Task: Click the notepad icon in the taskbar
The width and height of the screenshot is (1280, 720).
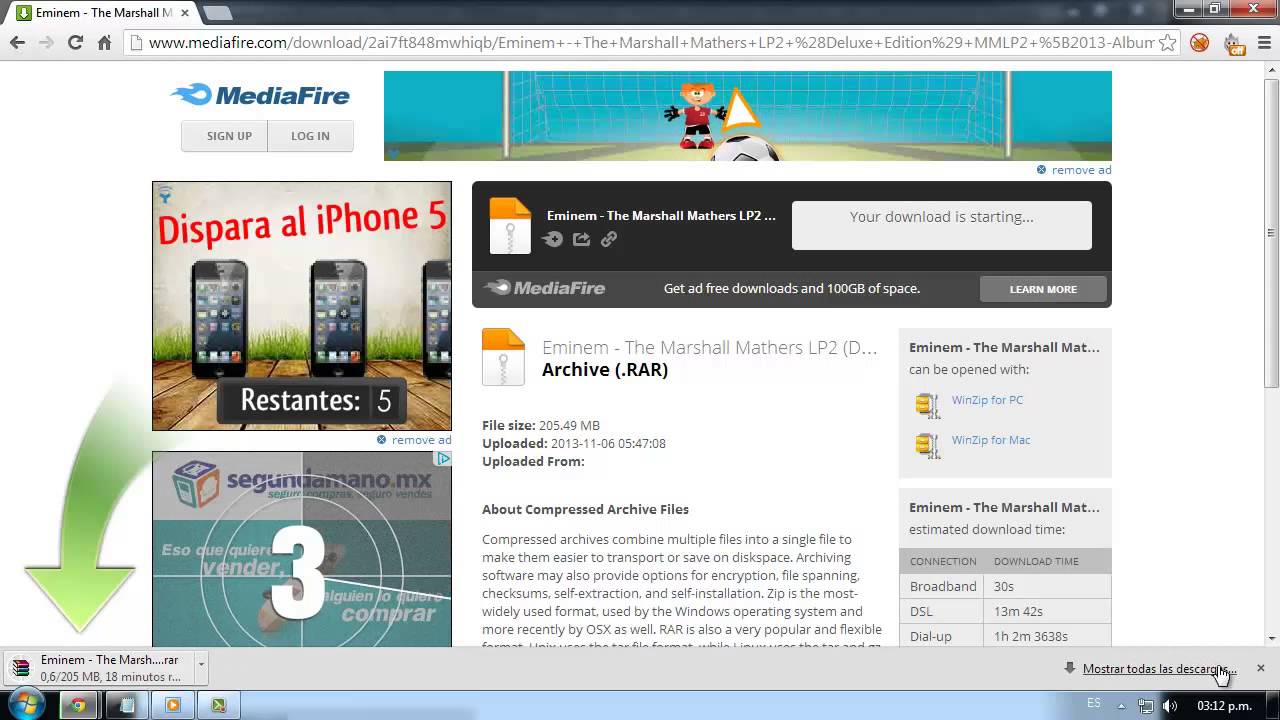Action: pyautogui.click(x=126, y=705)
